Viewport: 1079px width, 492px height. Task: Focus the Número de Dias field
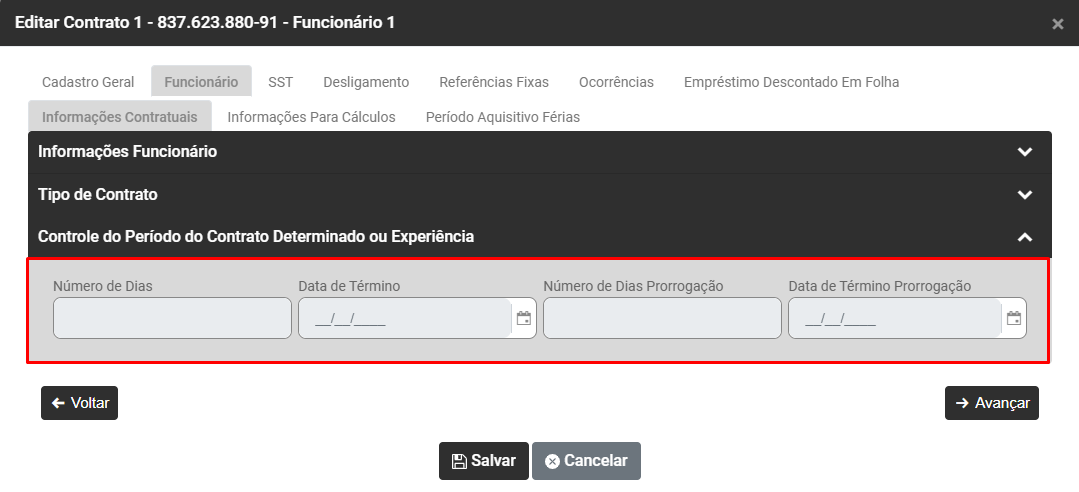coord(172,319)
